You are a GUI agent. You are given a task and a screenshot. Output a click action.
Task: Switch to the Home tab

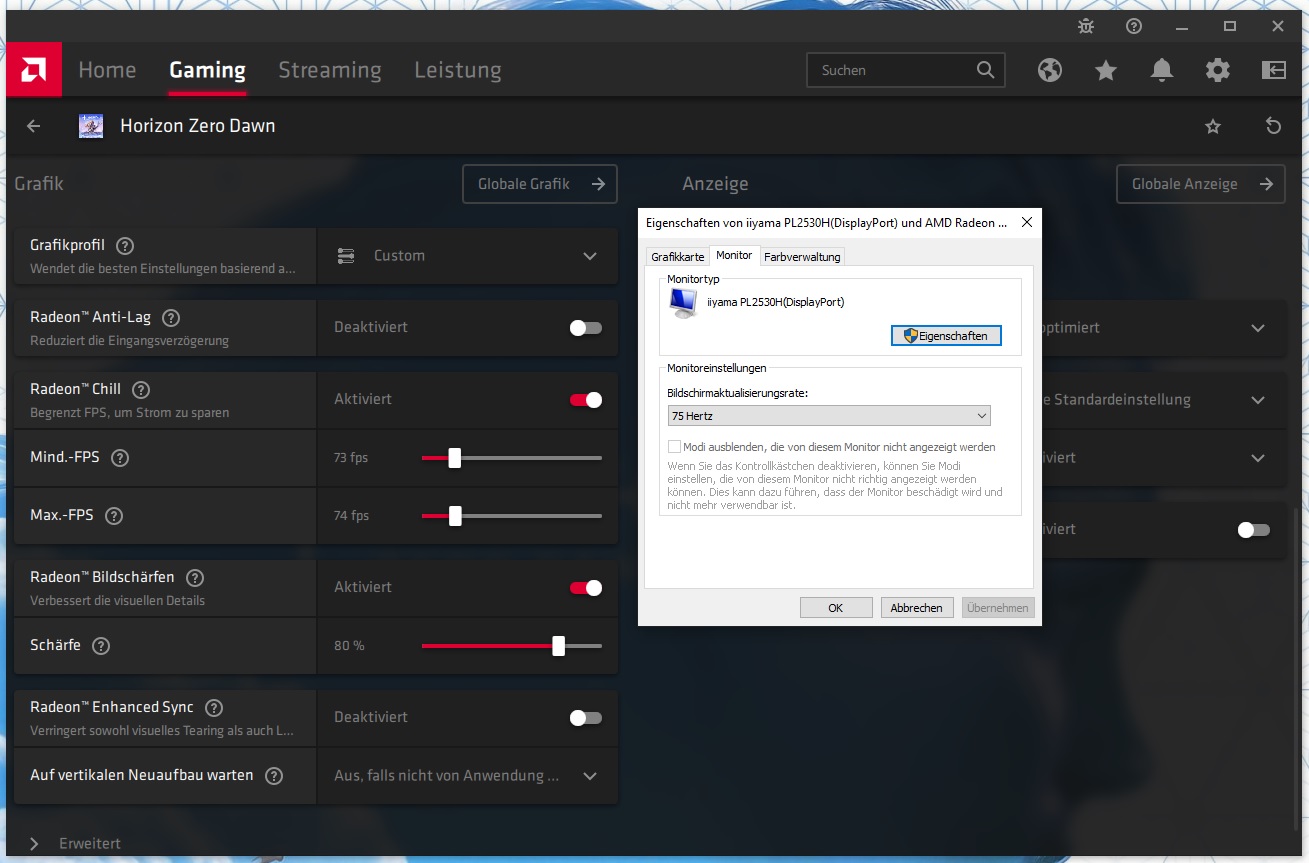click(107, 70)
